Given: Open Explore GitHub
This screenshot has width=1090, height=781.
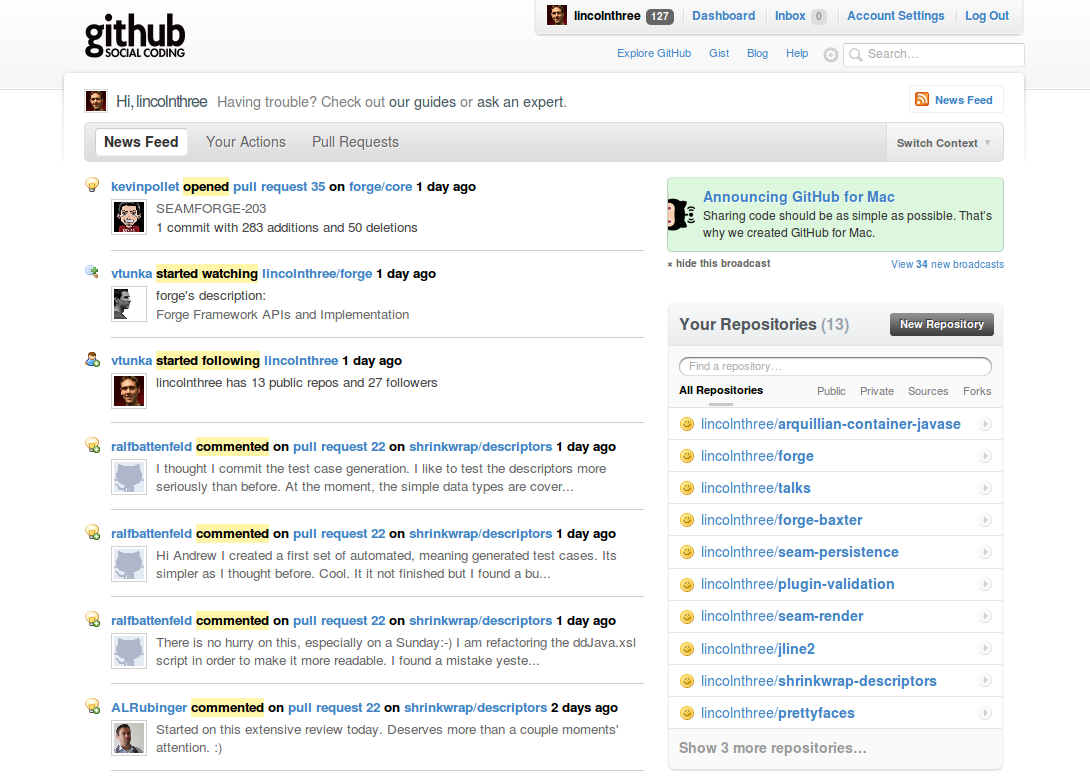Looking at the screenshot, I should [653, 53].
